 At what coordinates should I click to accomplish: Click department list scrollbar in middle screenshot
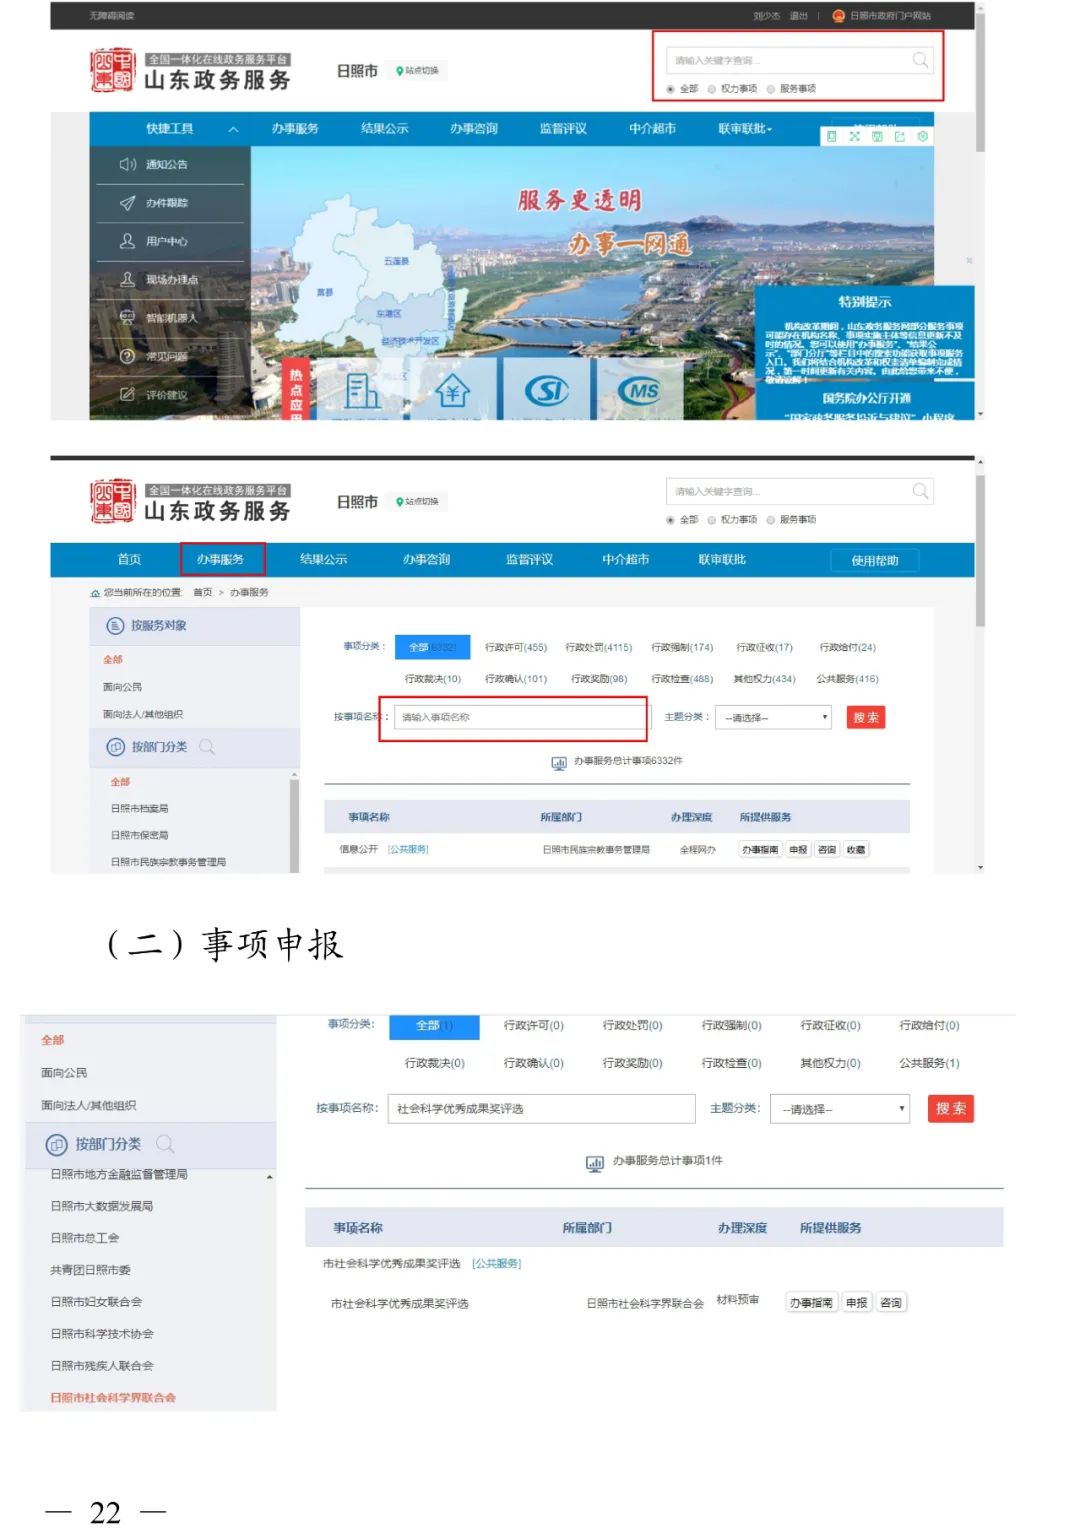[295, 825]
